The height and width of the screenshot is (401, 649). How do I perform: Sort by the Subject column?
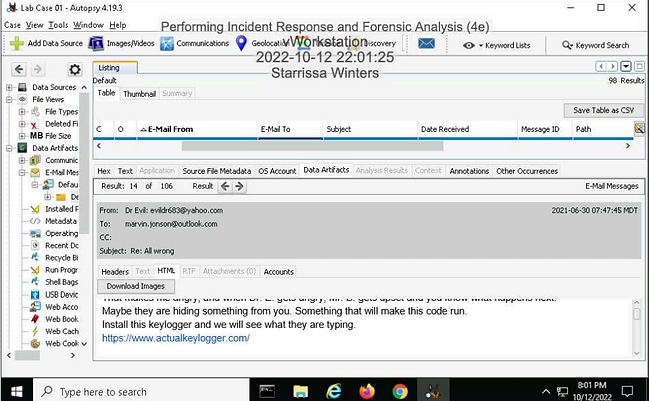pyautogui.click(x=370, y=130)
